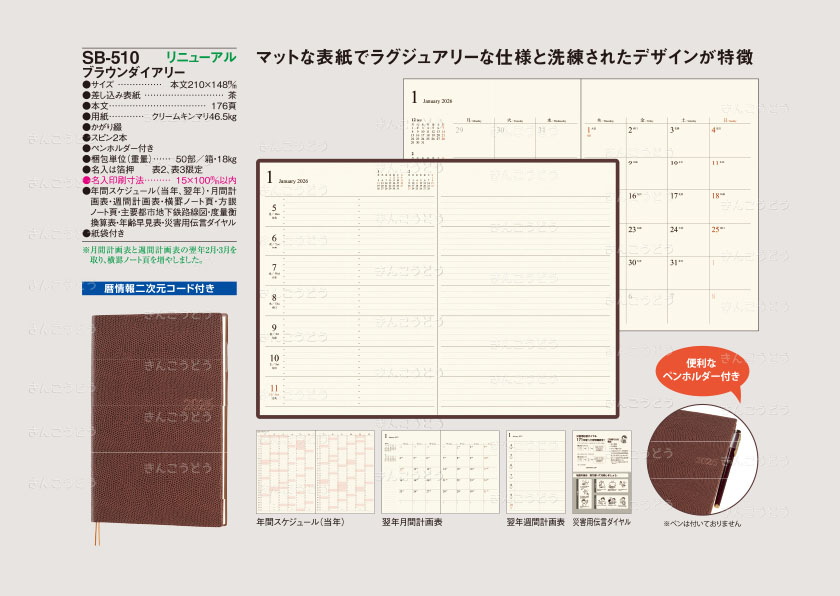Click the circular pen holder close-up photo
This screenshot has width=840, height=596.
[702, 461]
